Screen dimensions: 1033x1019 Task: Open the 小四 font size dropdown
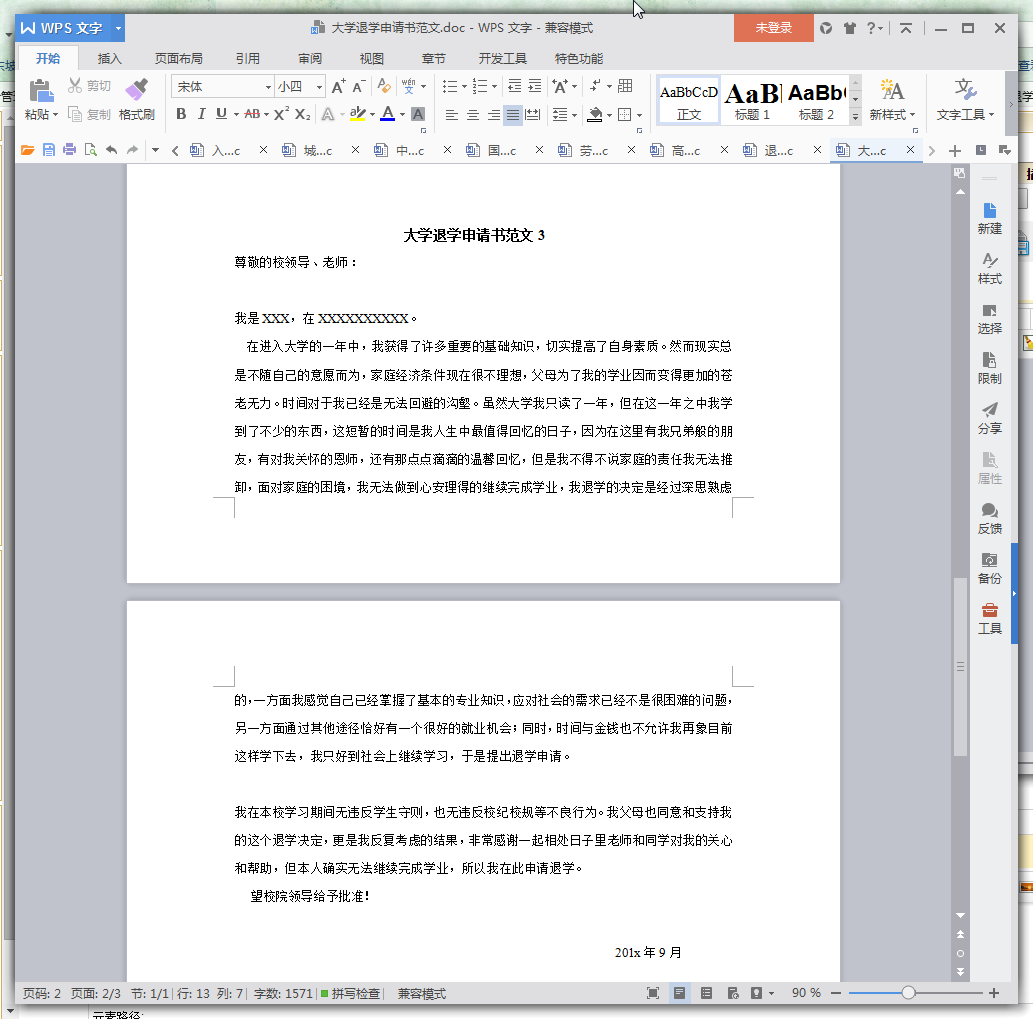(x=320, y=87)
